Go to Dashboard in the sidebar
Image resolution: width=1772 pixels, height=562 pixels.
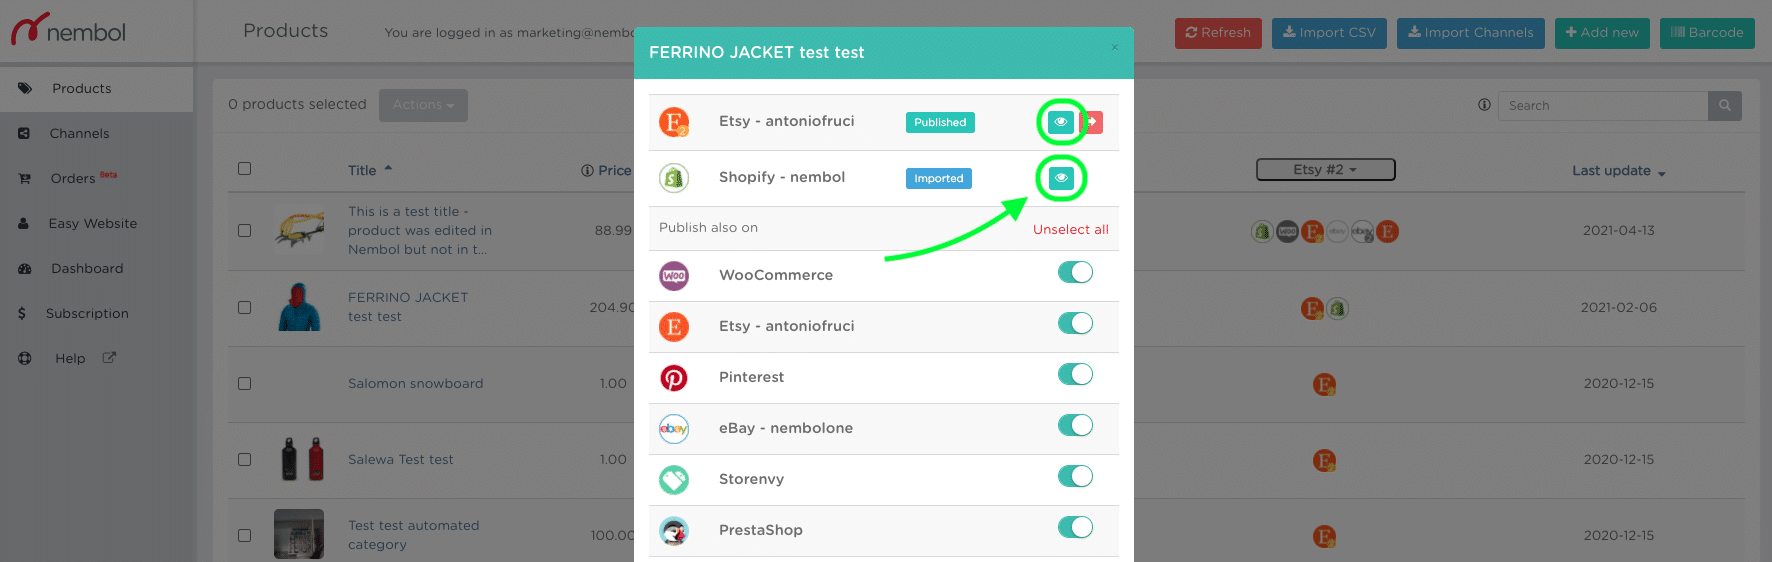[87, 268]
